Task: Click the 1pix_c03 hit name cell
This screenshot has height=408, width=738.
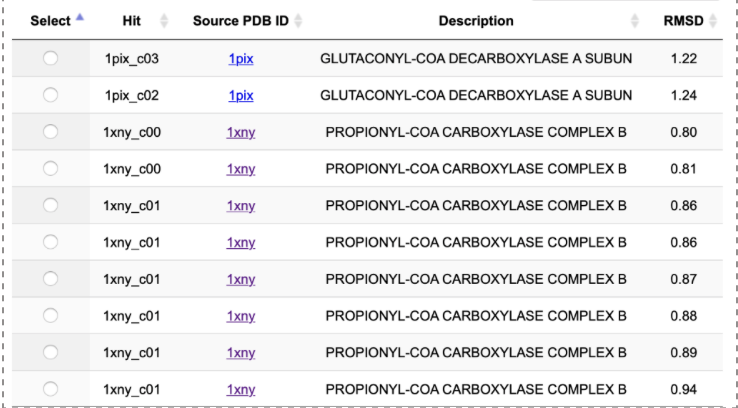Action: click(131, 59)
